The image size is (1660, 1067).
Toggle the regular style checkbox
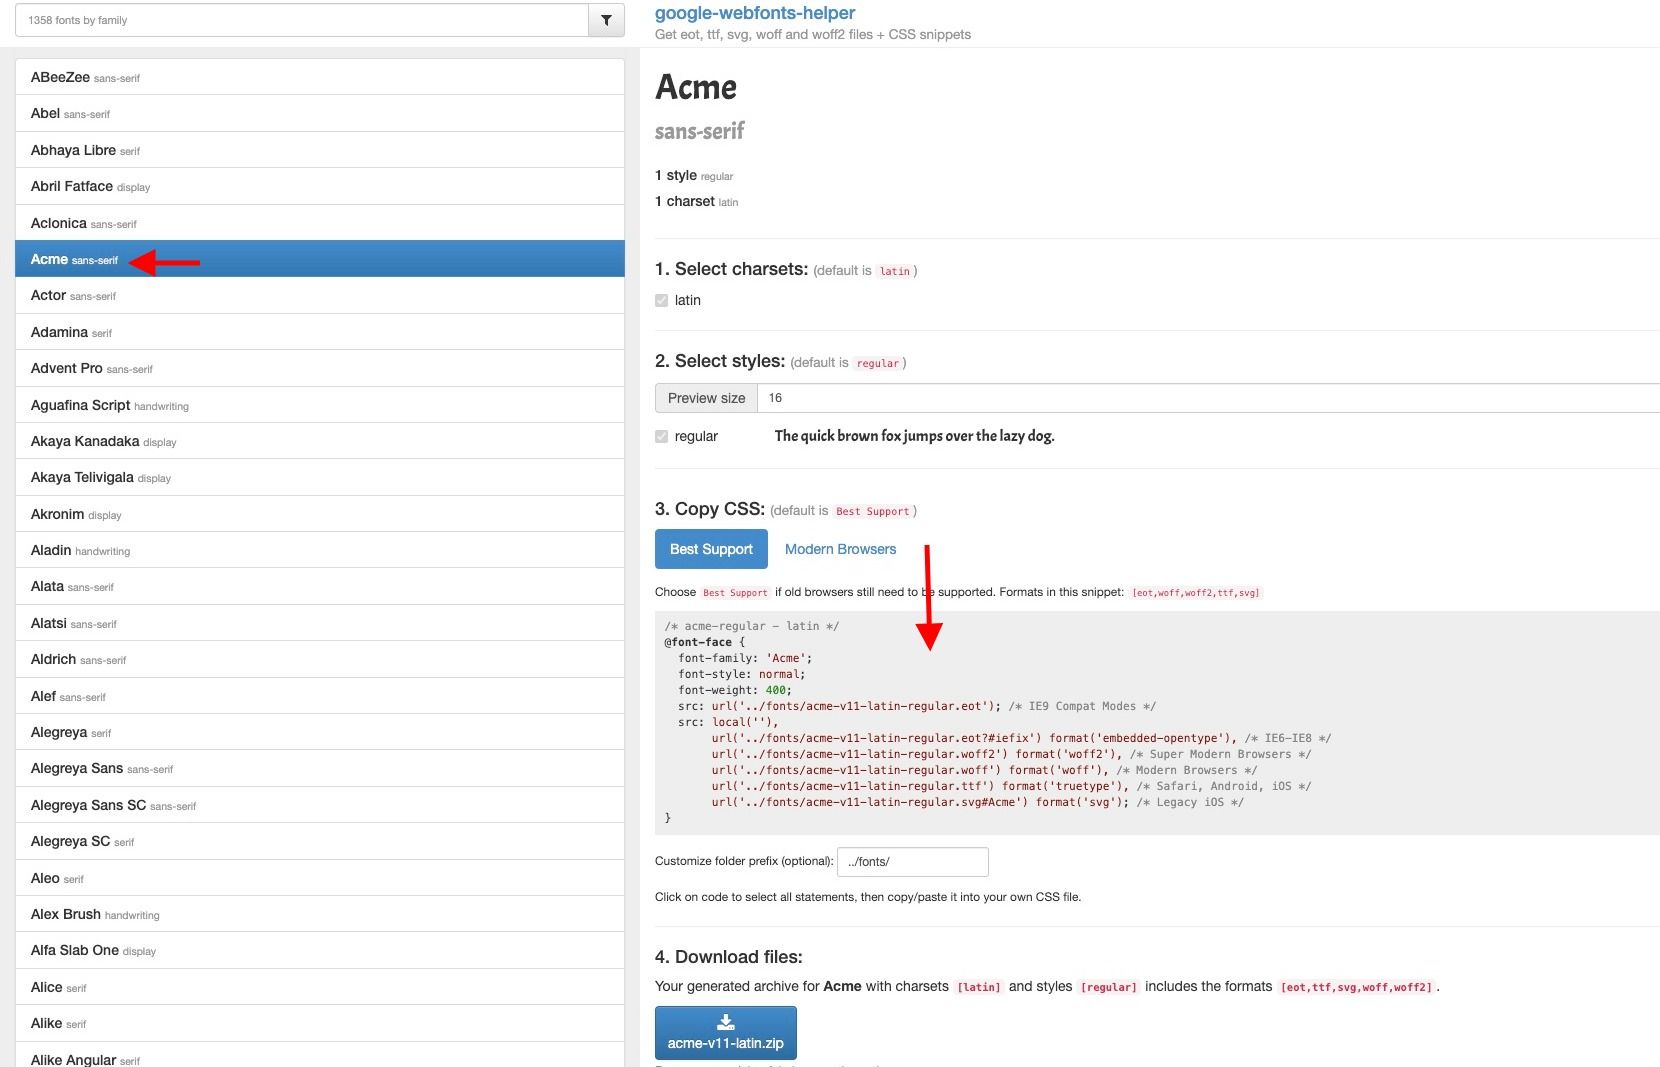point(661,436)
